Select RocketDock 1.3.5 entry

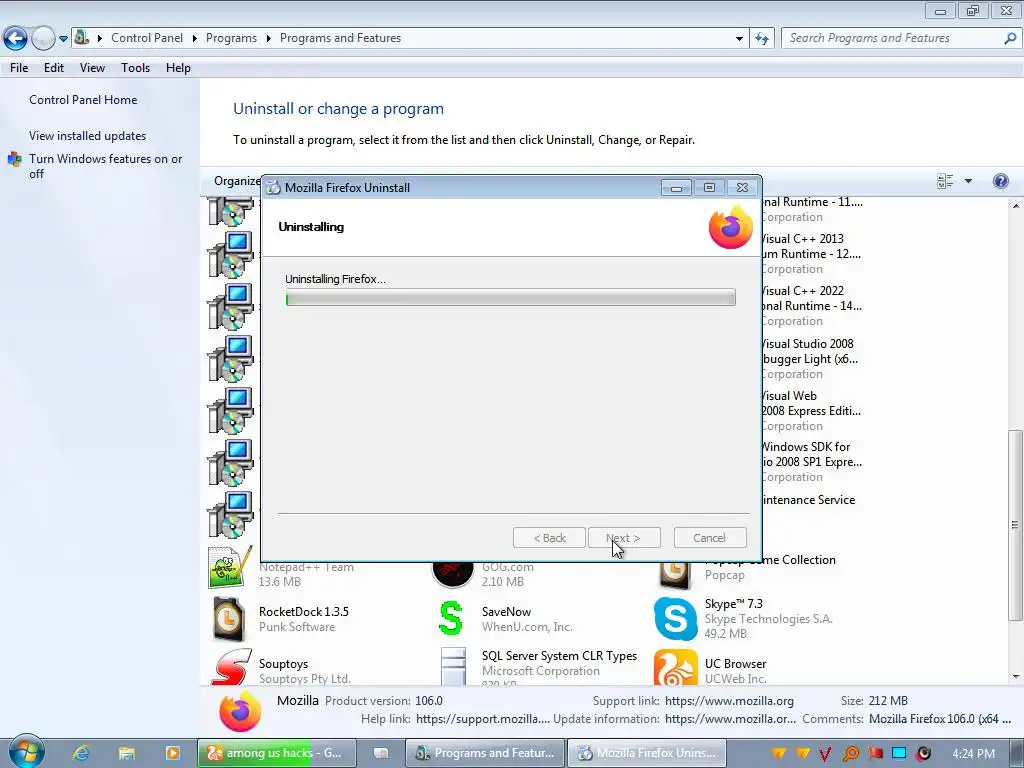coord(304,619)
